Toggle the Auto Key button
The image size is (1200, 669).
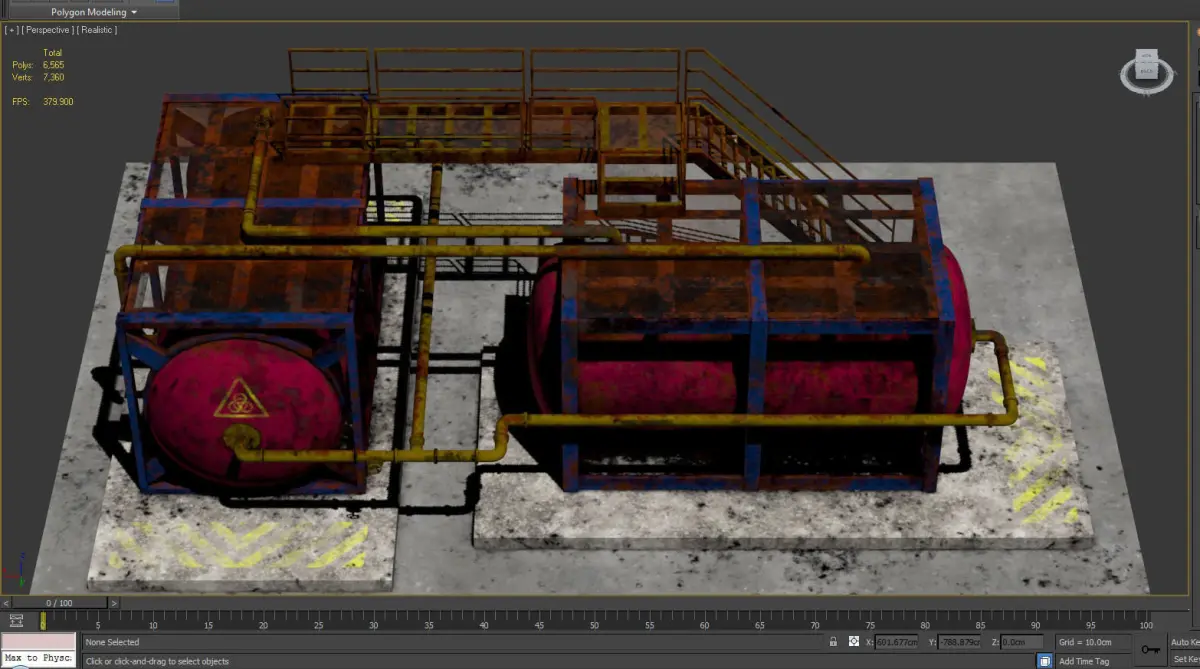tap(1185, 642)
